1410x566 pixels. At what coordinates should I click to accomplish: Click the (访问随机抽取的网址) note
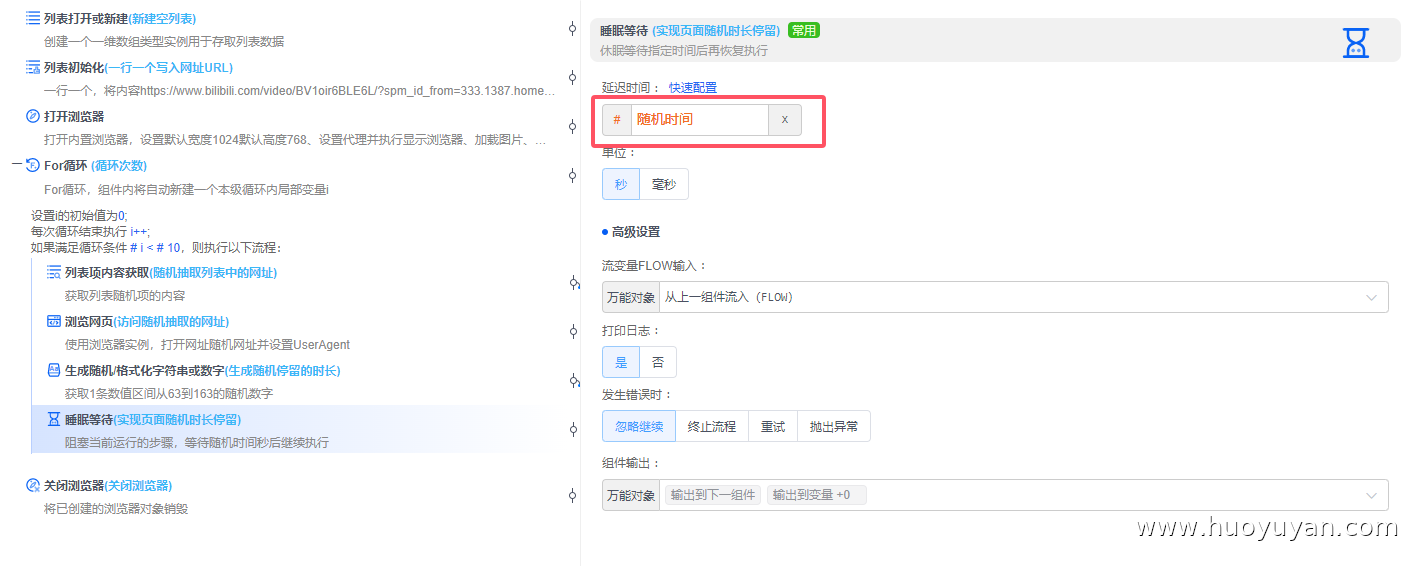[171, 321]
